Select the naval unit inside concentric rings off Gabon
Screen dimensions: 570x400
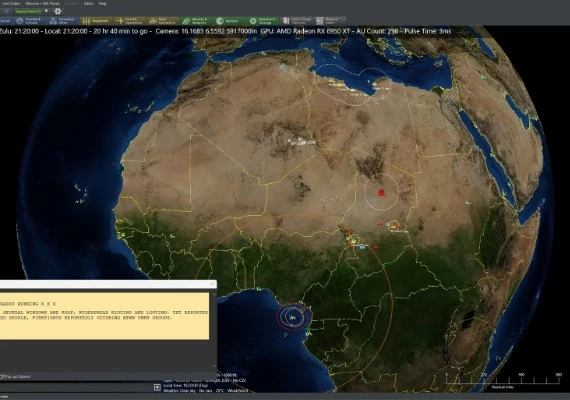pos(293,317)
